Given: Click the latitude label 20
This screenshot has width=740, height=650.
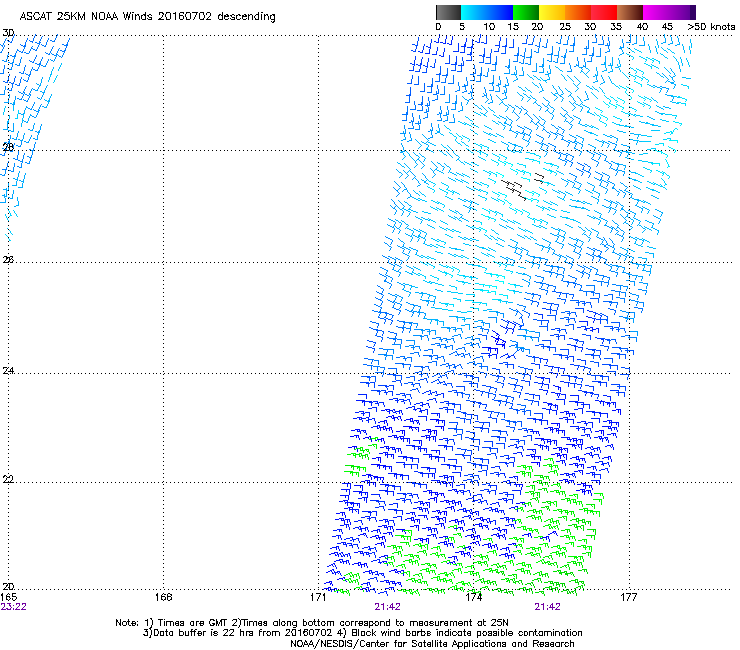Looking at the screenshot, I should pos(8,586).
